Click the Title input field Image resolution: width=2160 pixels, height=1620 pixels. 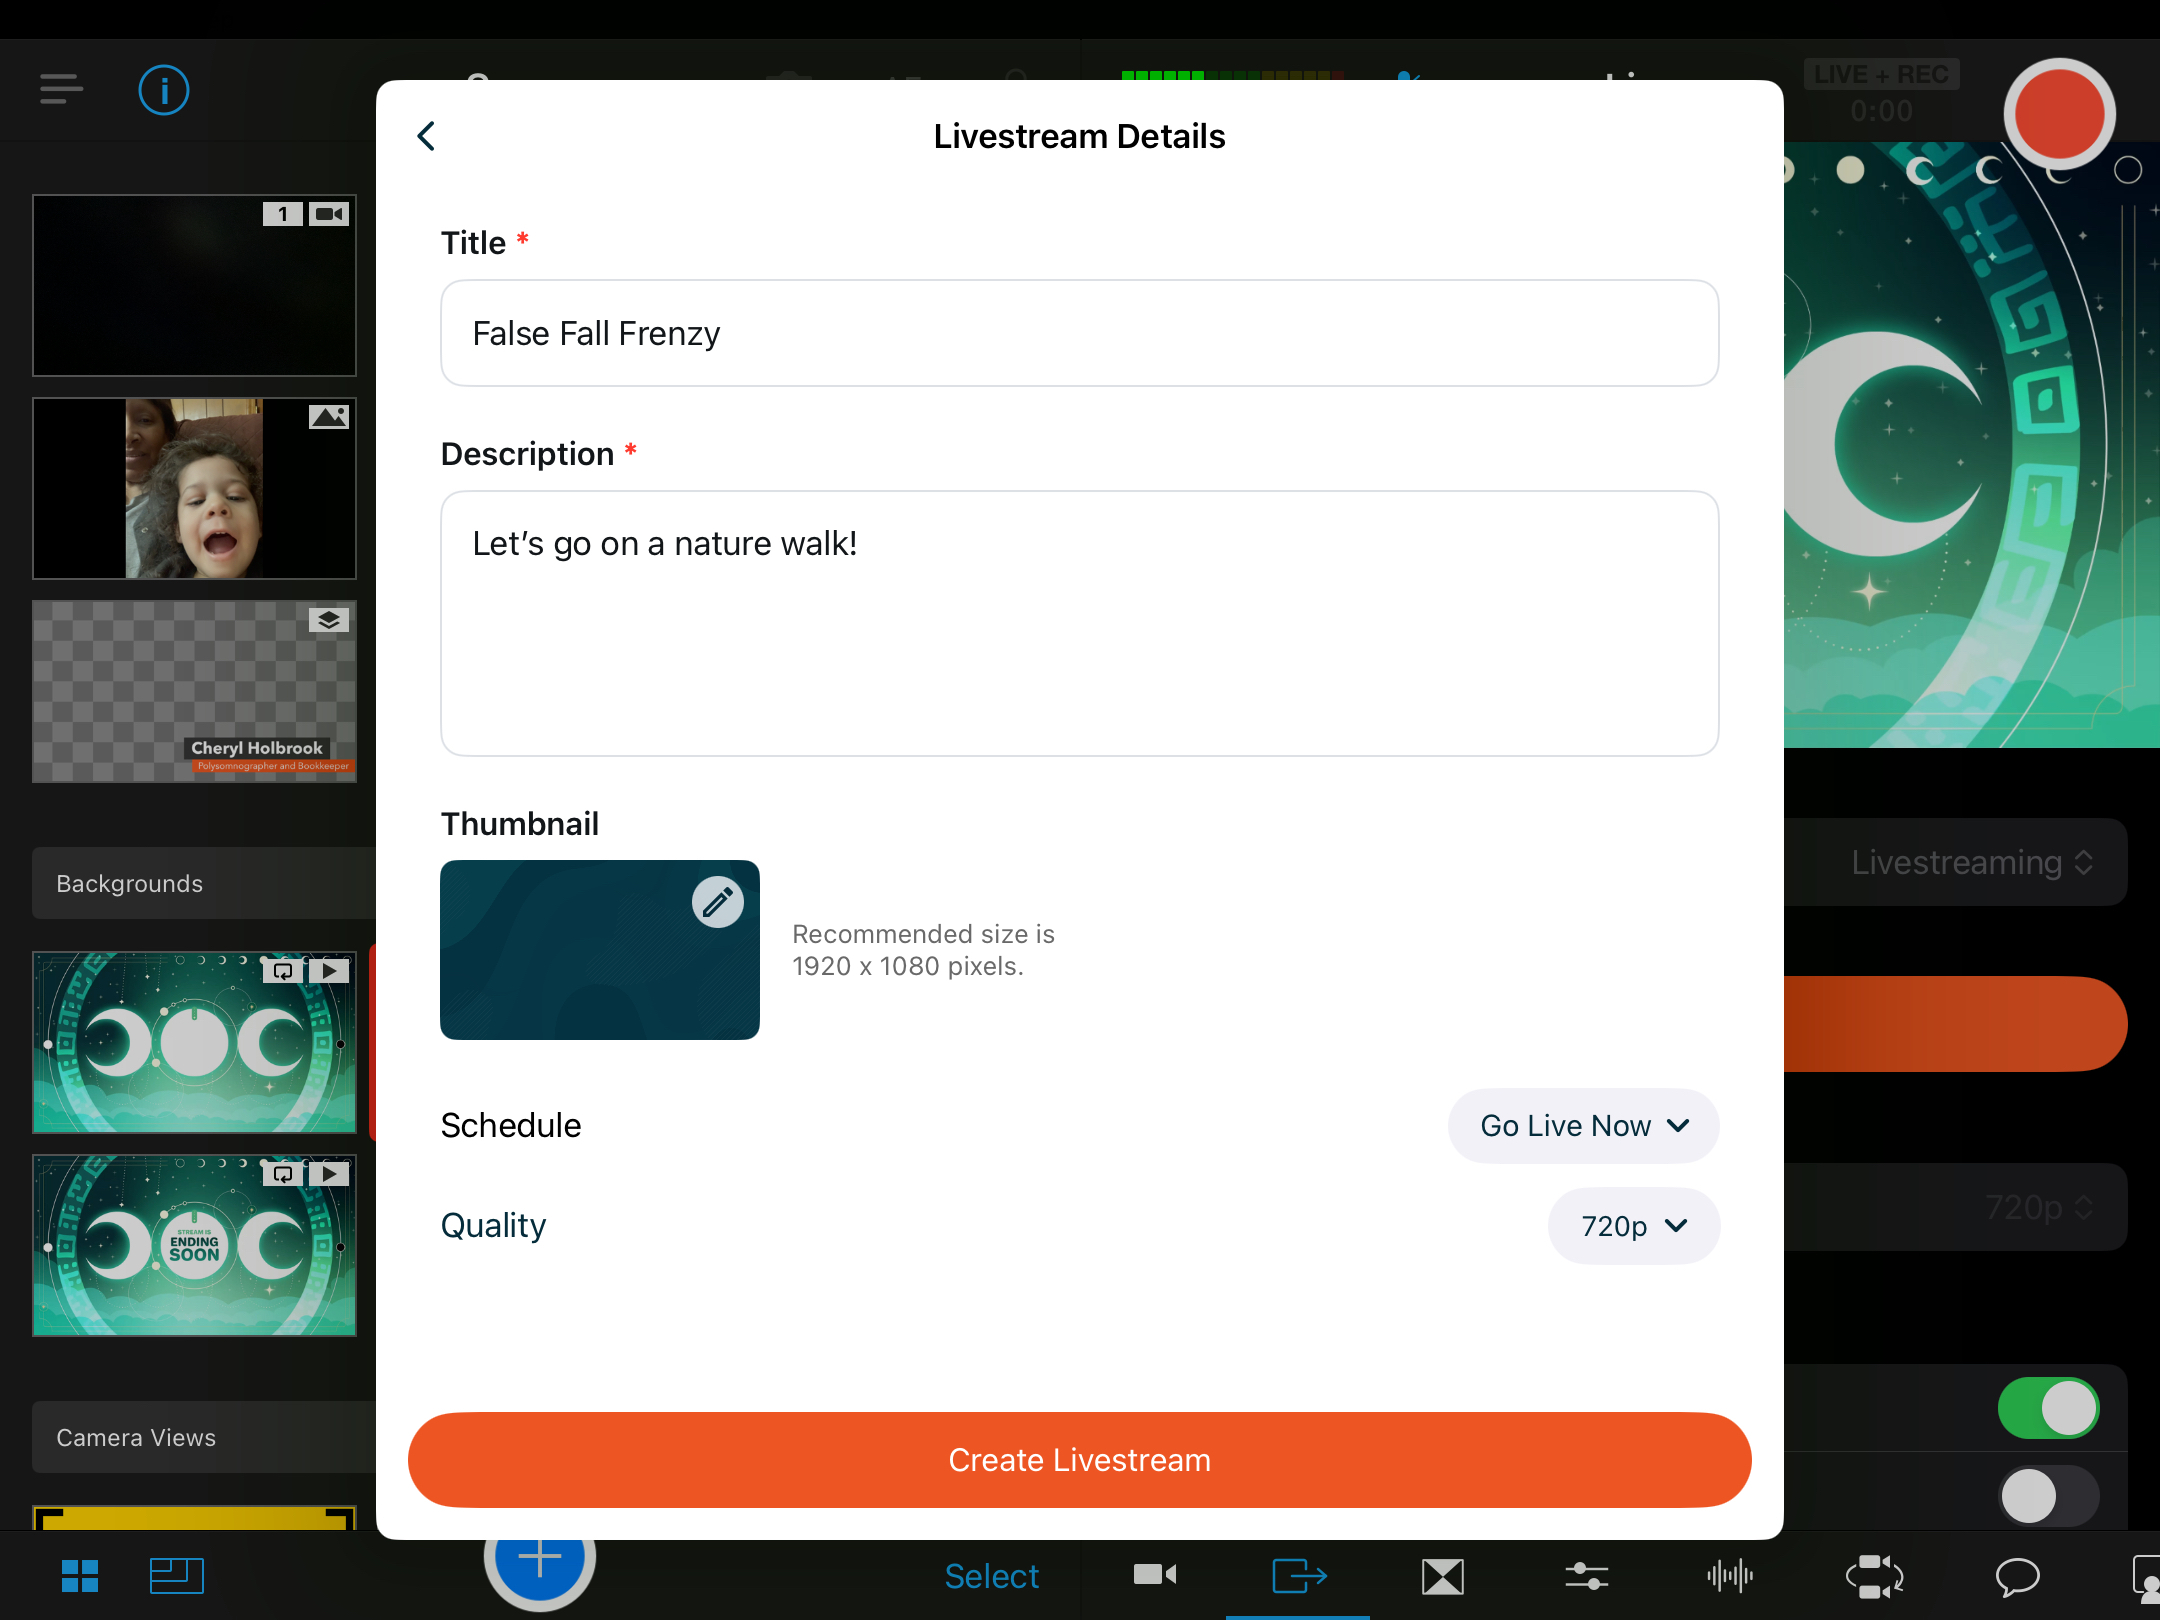(x=1079, y=333)
